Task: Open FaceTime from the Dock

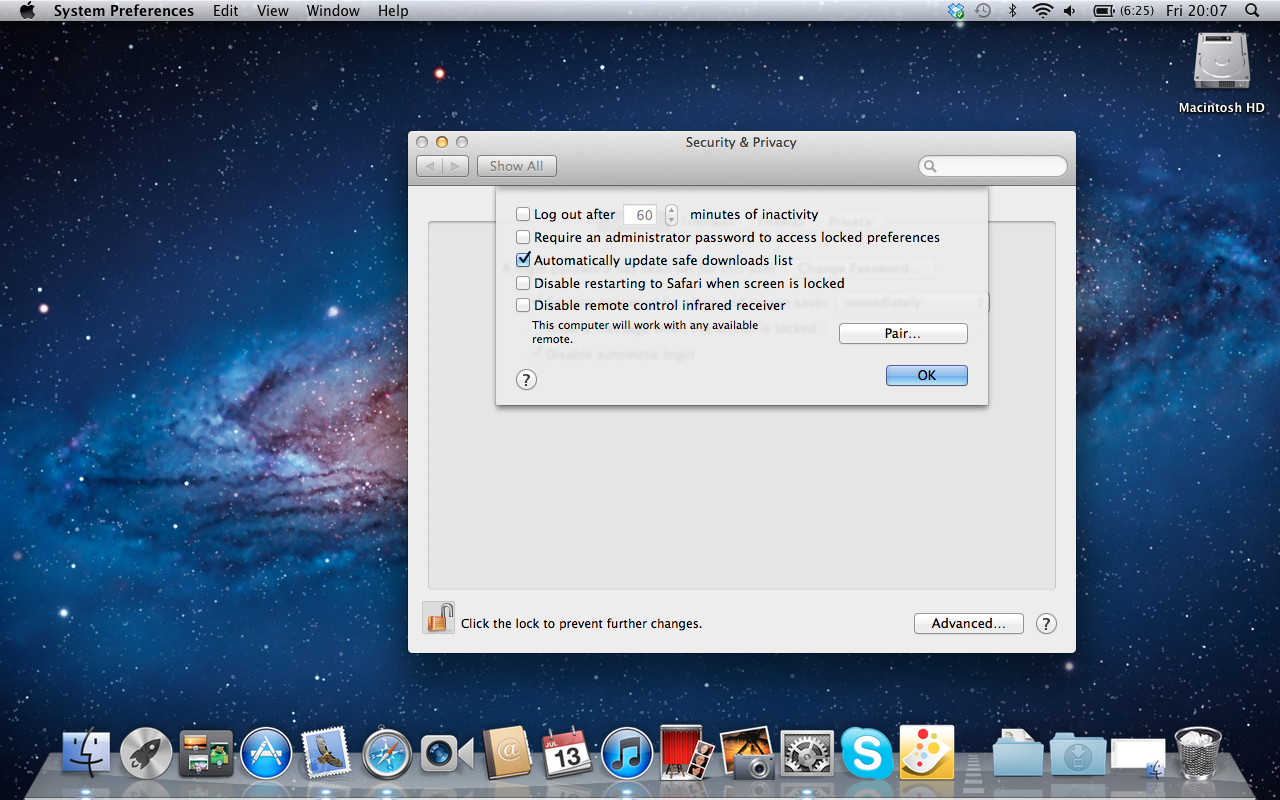Action: point(446,752)
